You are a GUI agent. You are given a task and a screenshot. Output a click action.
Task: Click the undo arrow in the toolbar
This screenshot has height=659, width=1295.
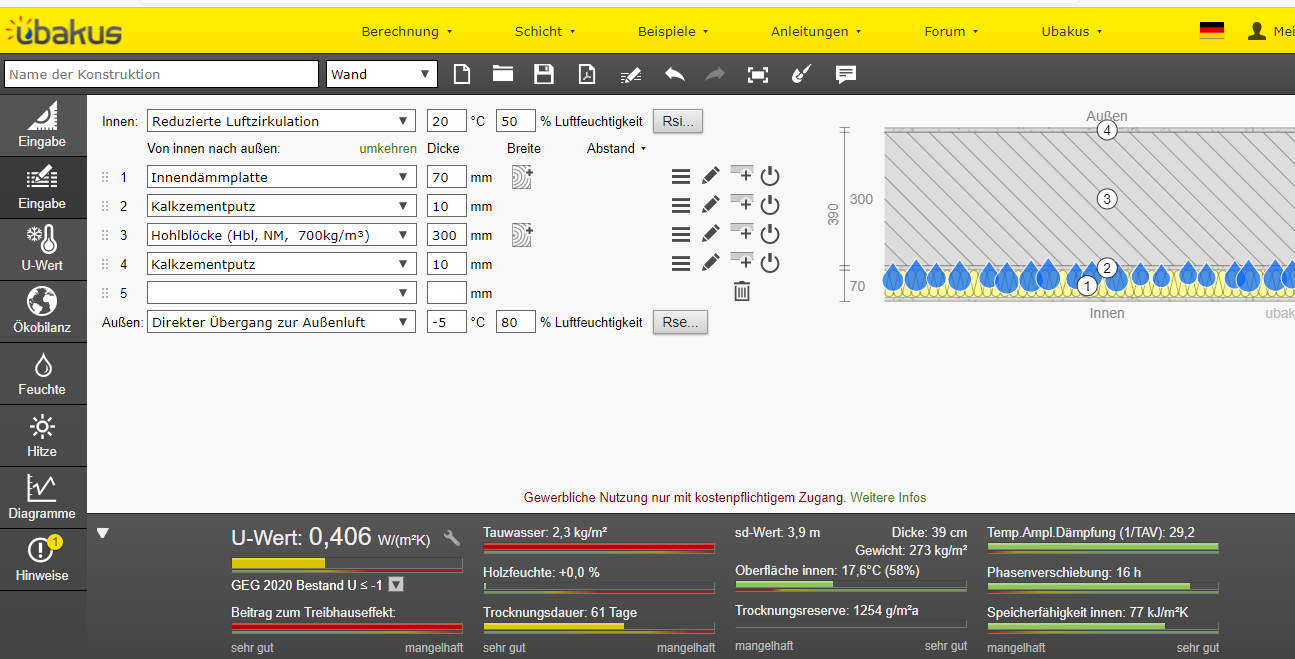[x=675, y=74]
